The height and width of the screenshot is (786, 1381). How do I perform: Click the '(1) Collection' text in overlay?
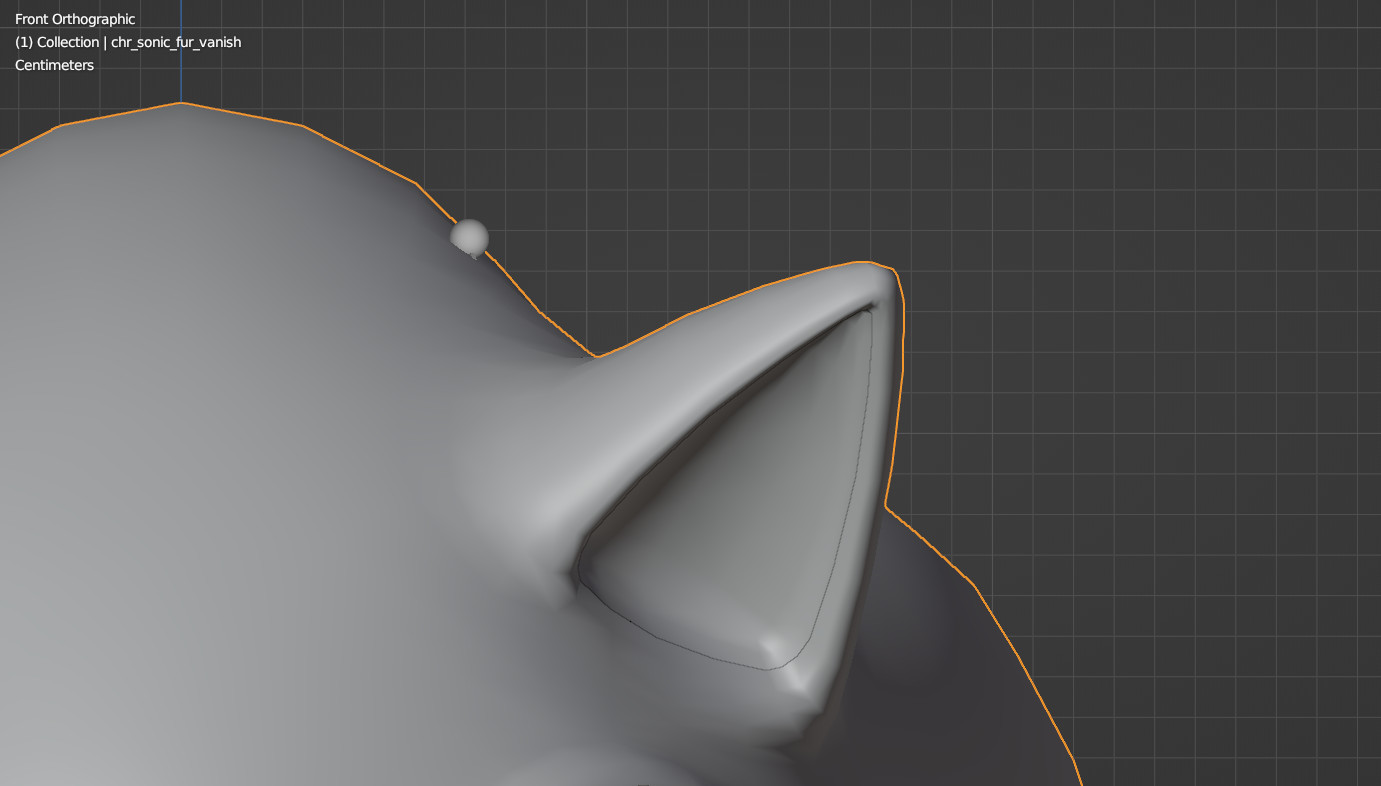(56, 42)
